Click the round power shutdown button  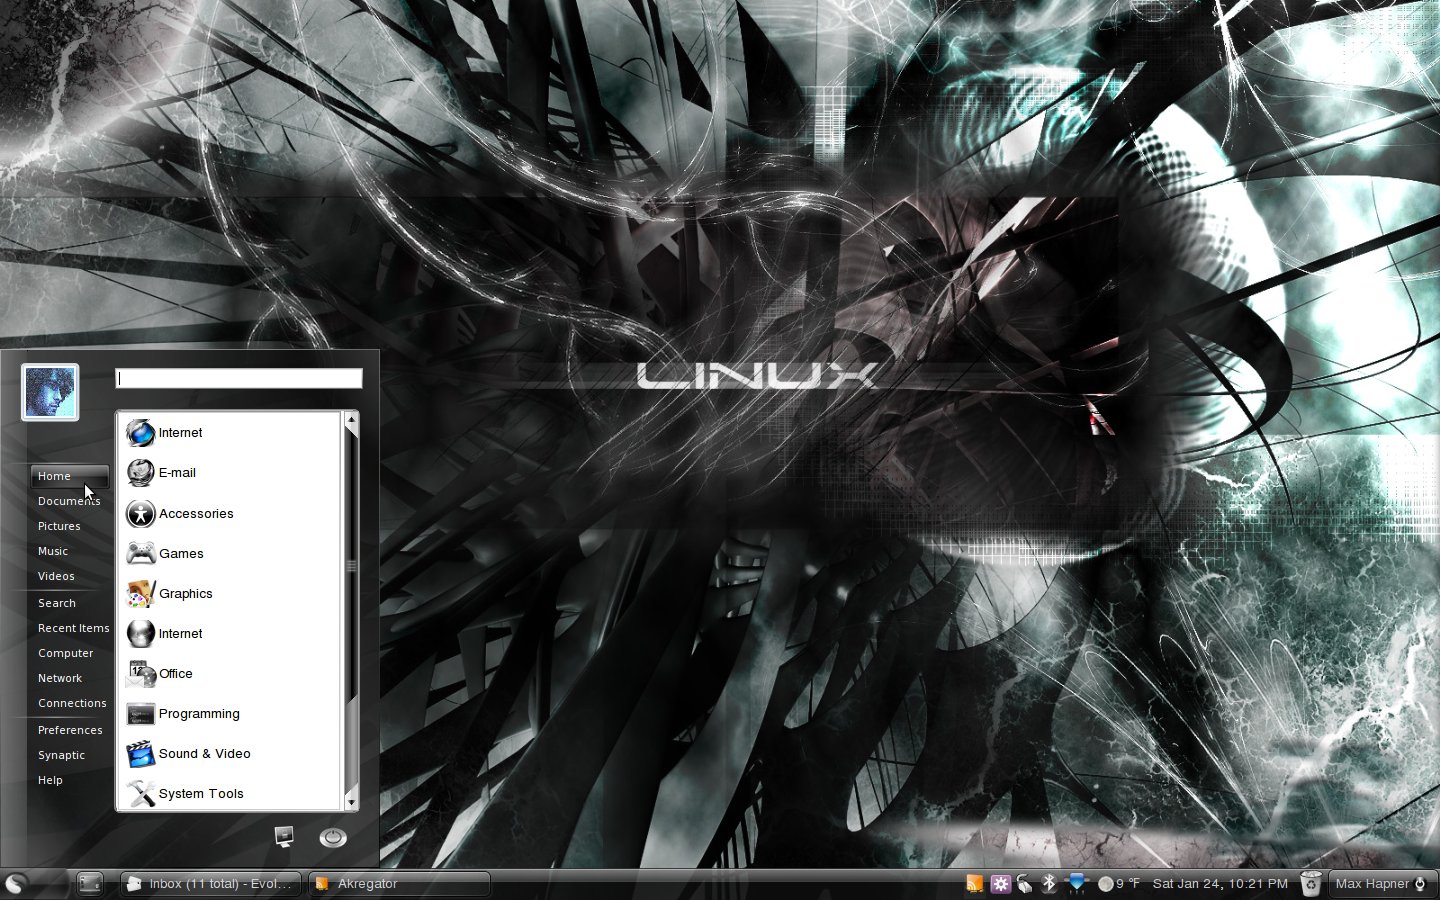click(333, 837)
